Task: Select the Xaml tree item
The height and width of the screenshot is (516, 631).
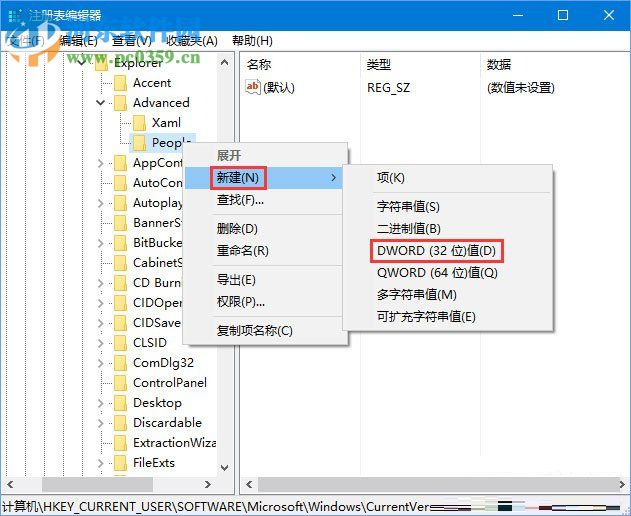Action: (166, 123)
